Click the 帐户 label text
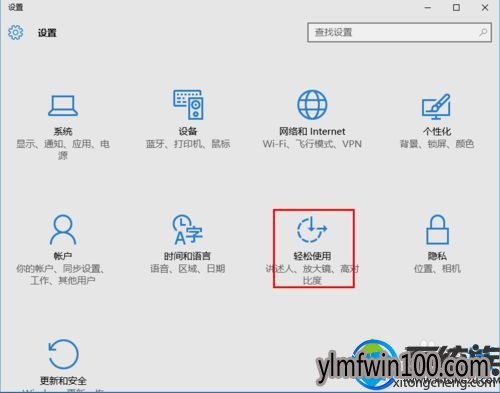500x393 pixels. (x=63, y=256)
